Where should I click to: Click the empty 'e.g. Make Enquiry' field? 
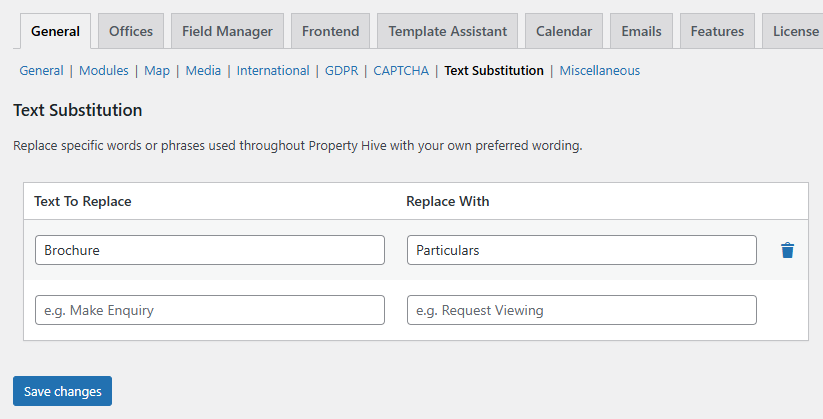(210, 310)
